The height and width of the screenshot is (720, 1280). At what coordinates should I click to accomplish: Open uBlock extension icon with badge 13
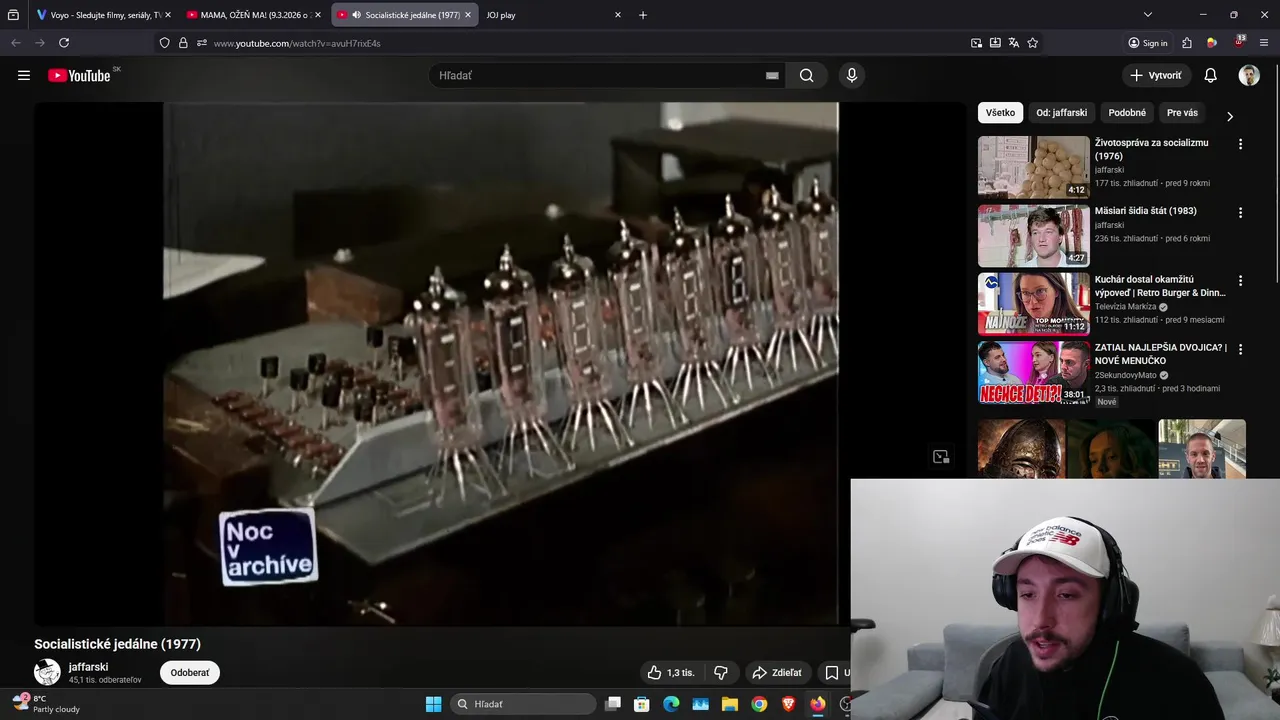pyautogui.click(x=1239, y=43)
